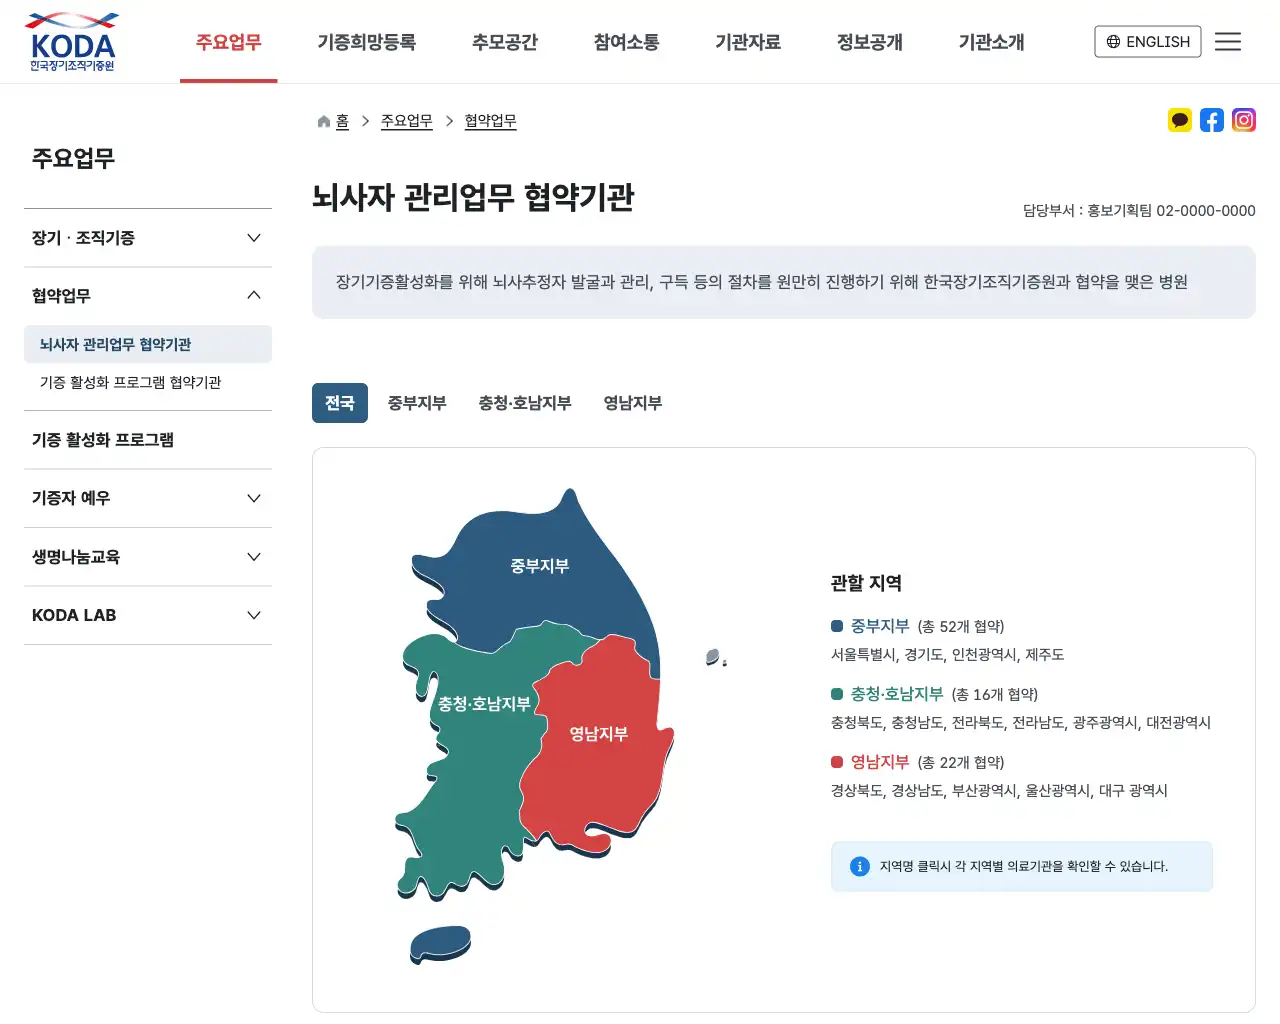Open the Instagram icon link
The width and height of the screenshot is (1280, 1024).
click(1244, 121)
